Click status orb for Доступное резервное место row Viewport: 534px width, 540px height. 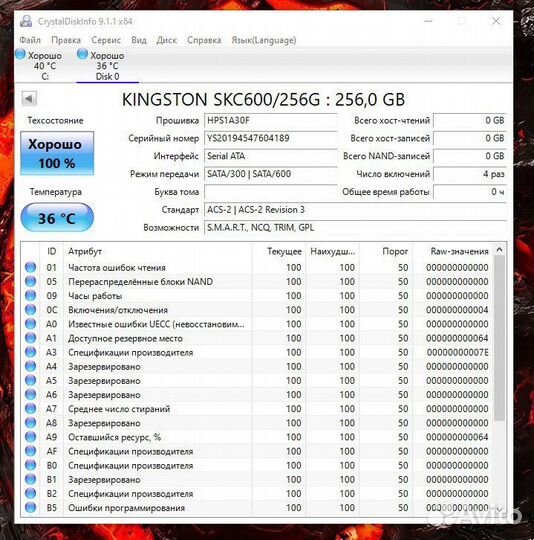click(31, 338)
